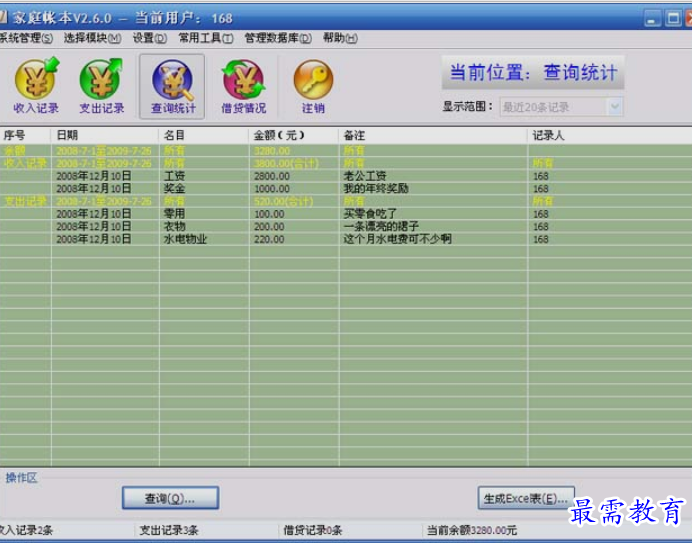692x543 pixels.
Task: Minimize the 家庭帐本 window
Action: point(652,19)
